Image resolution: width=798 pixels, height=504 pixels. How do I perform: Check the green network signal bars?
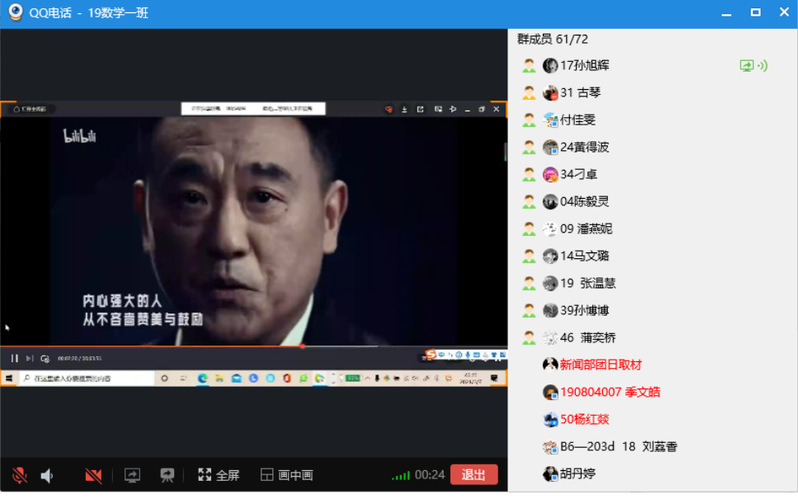pos(401,476)
